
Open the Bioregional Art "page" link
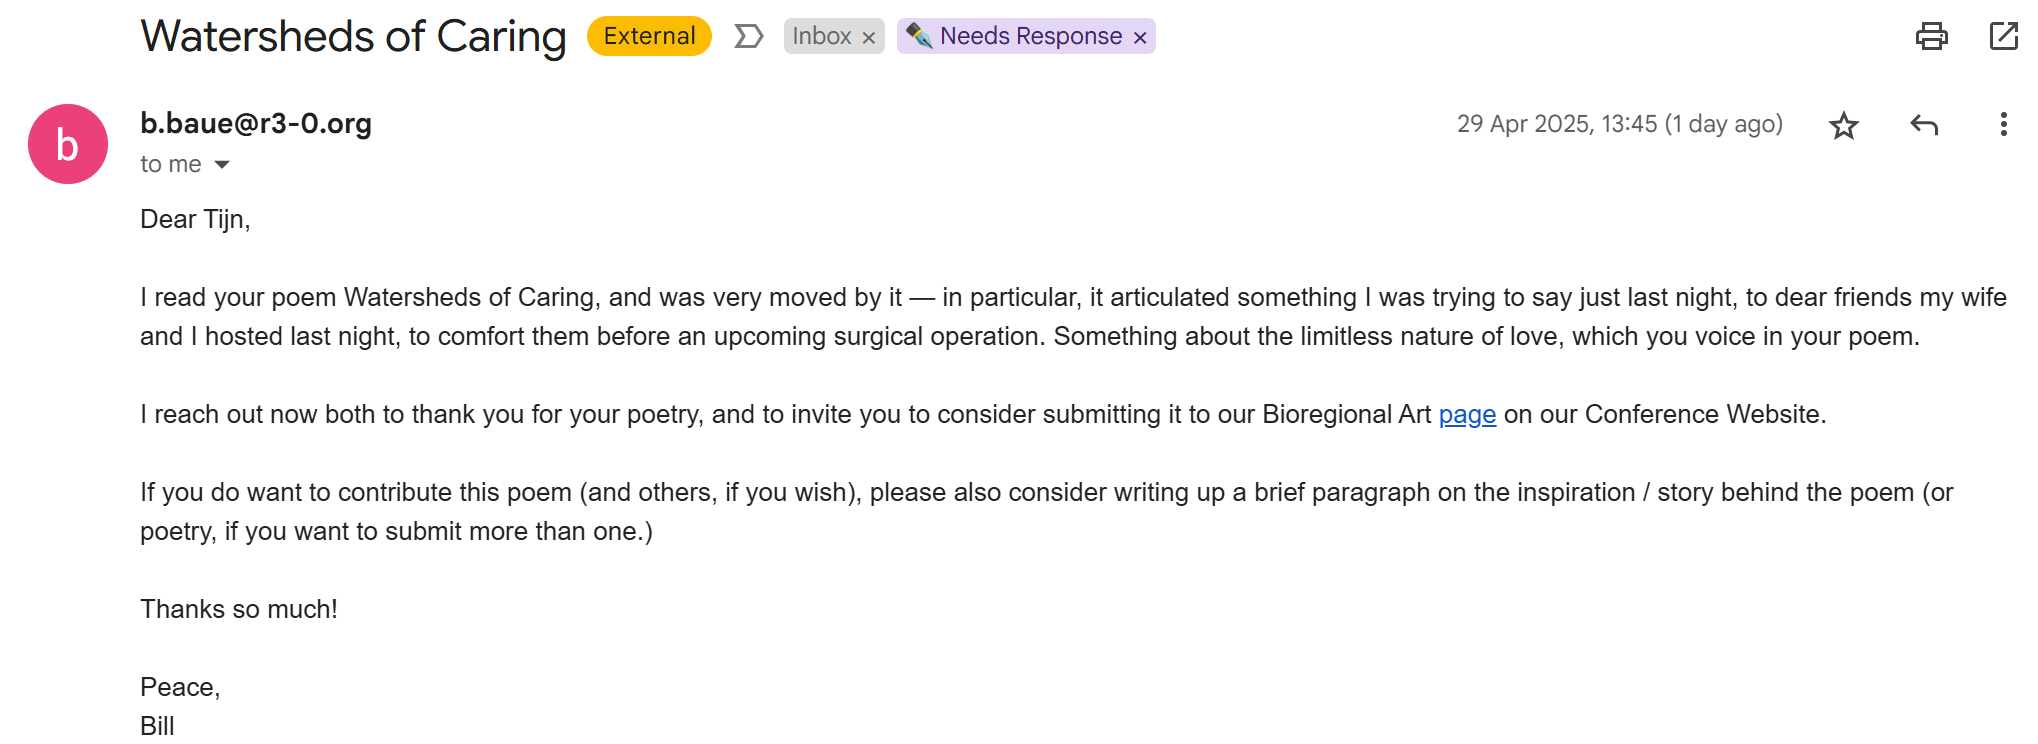pyautogui.click(x=1467, y=415)
